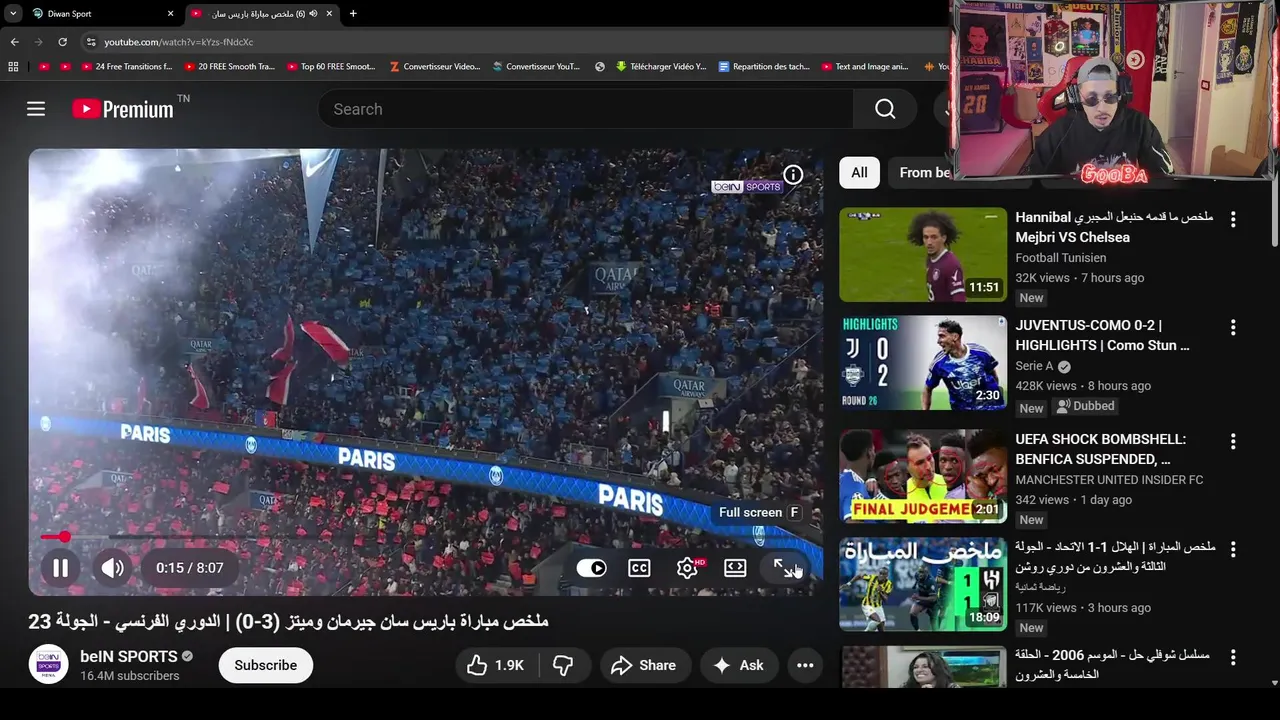Show video info card icon
Image resolution: width=1280 pixels, height=720 pixels.
click(x=793, y=175)
